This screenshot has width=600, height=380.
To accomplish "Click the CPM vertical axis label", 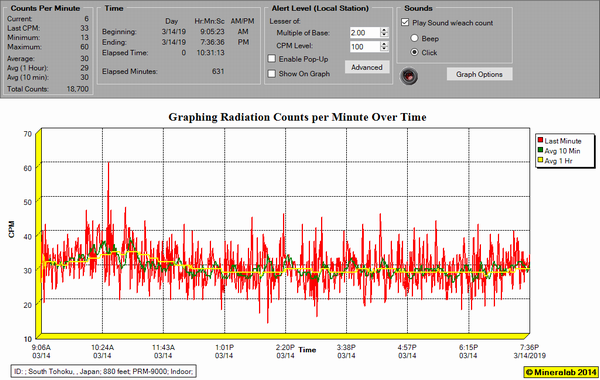I will tap(11, 229).
